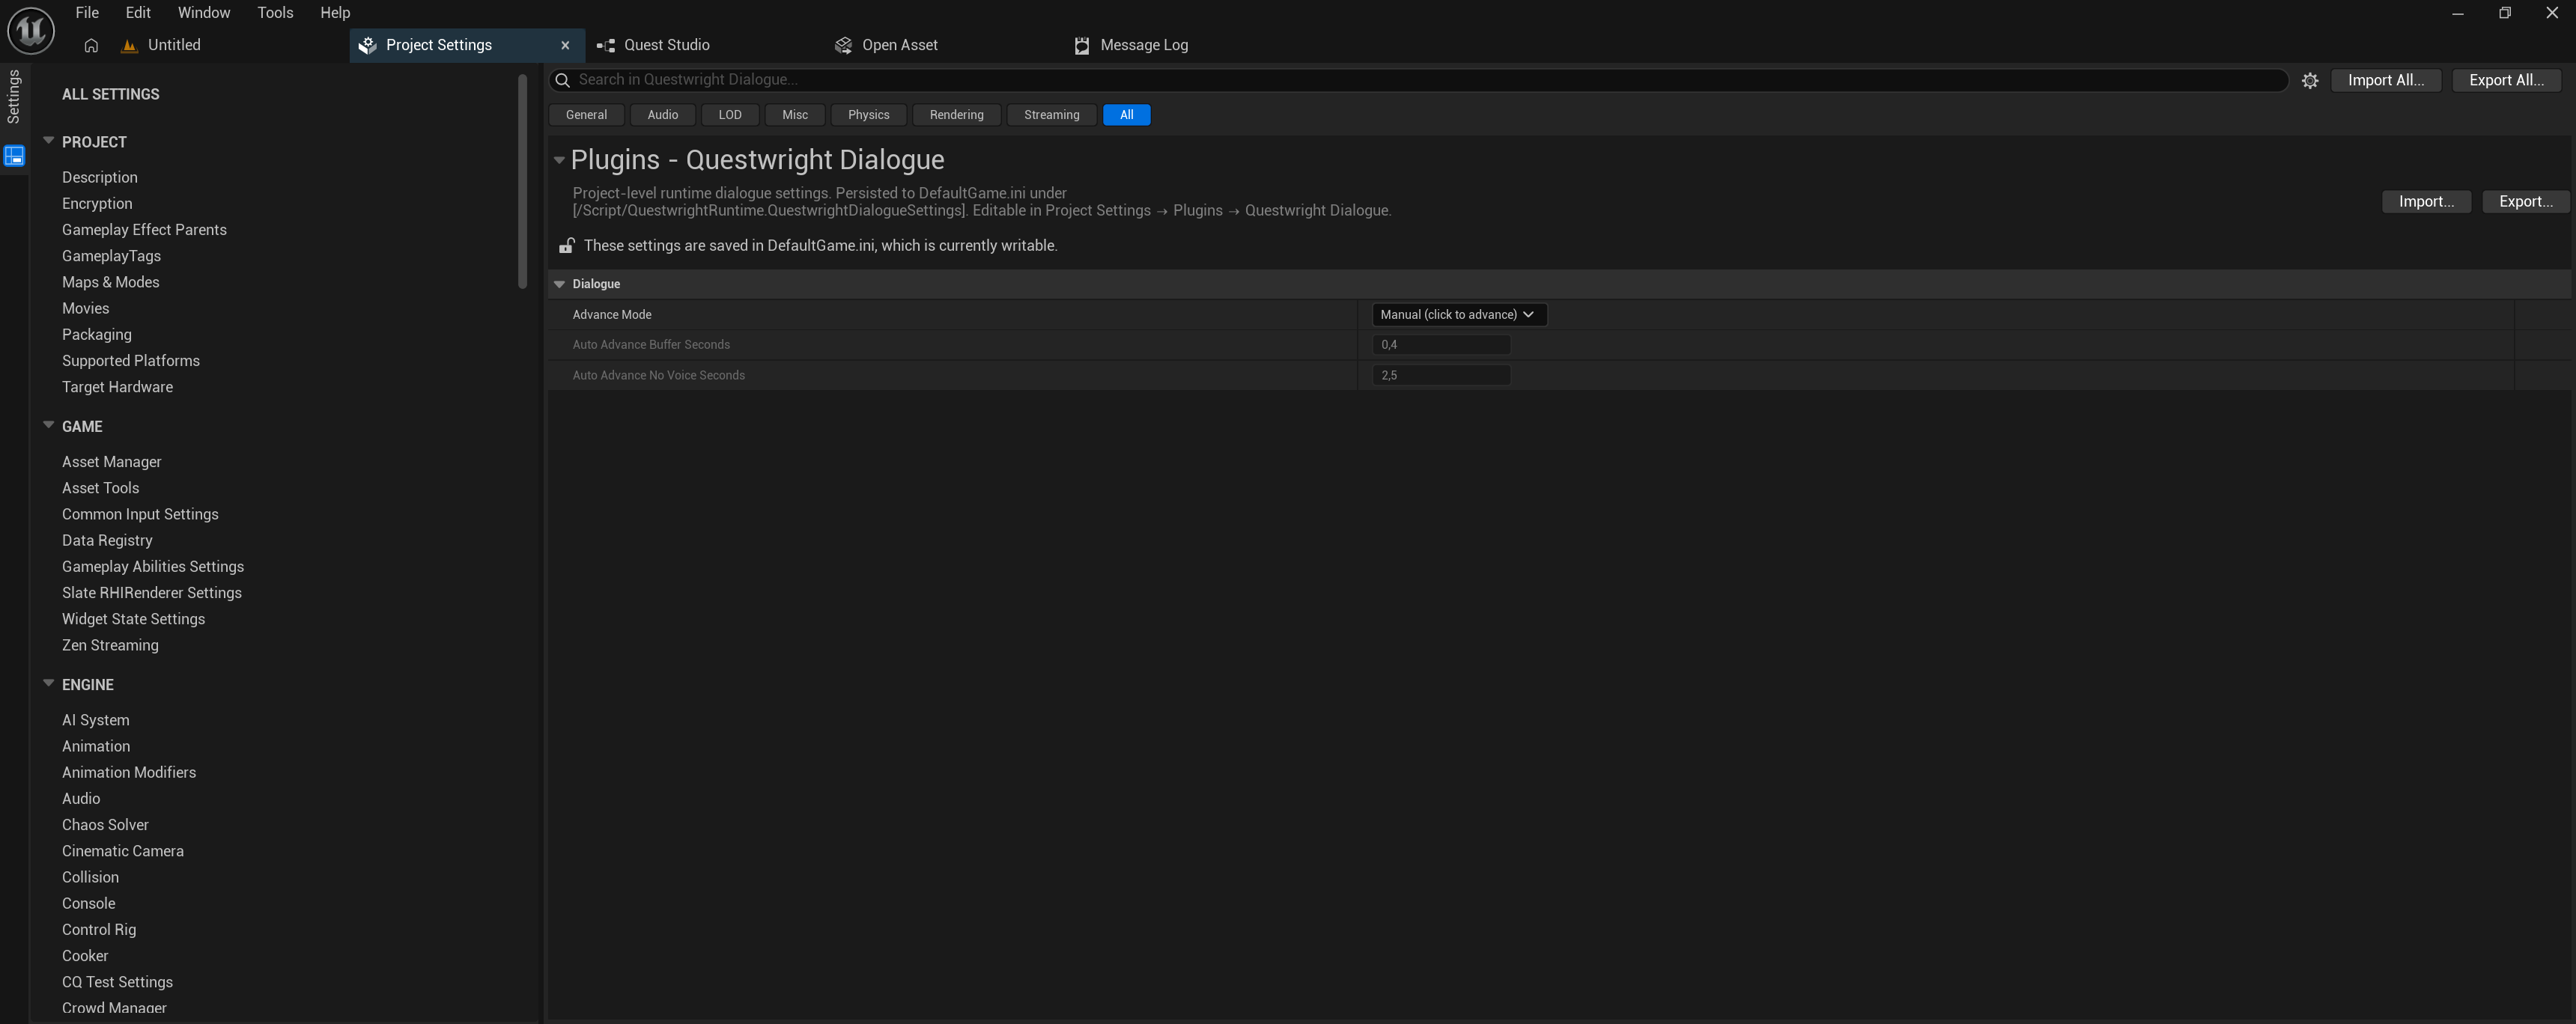Click the unlocked padlock icon

coord(567,245)
